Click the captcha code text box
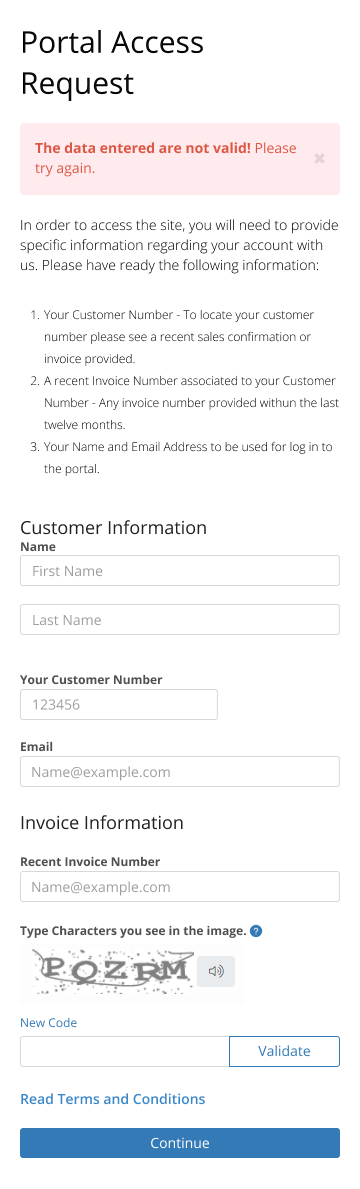This screenshot has height=1189, width=360. click(x=125, y=1051)
